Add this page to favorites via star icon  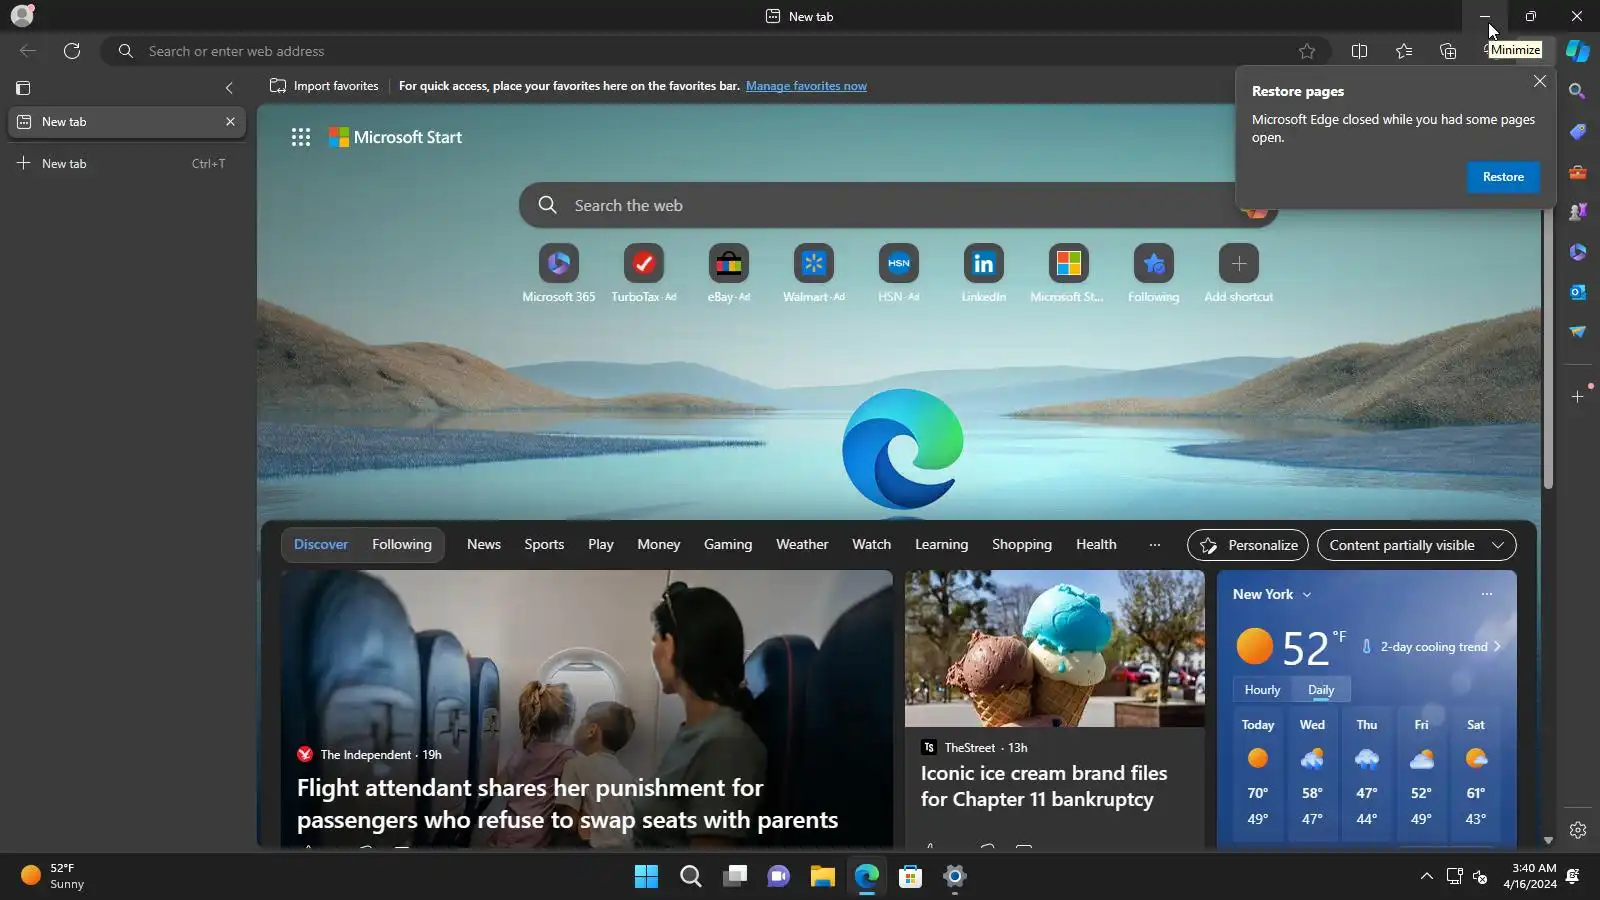pyautogui.click(x=1307, y=51)
